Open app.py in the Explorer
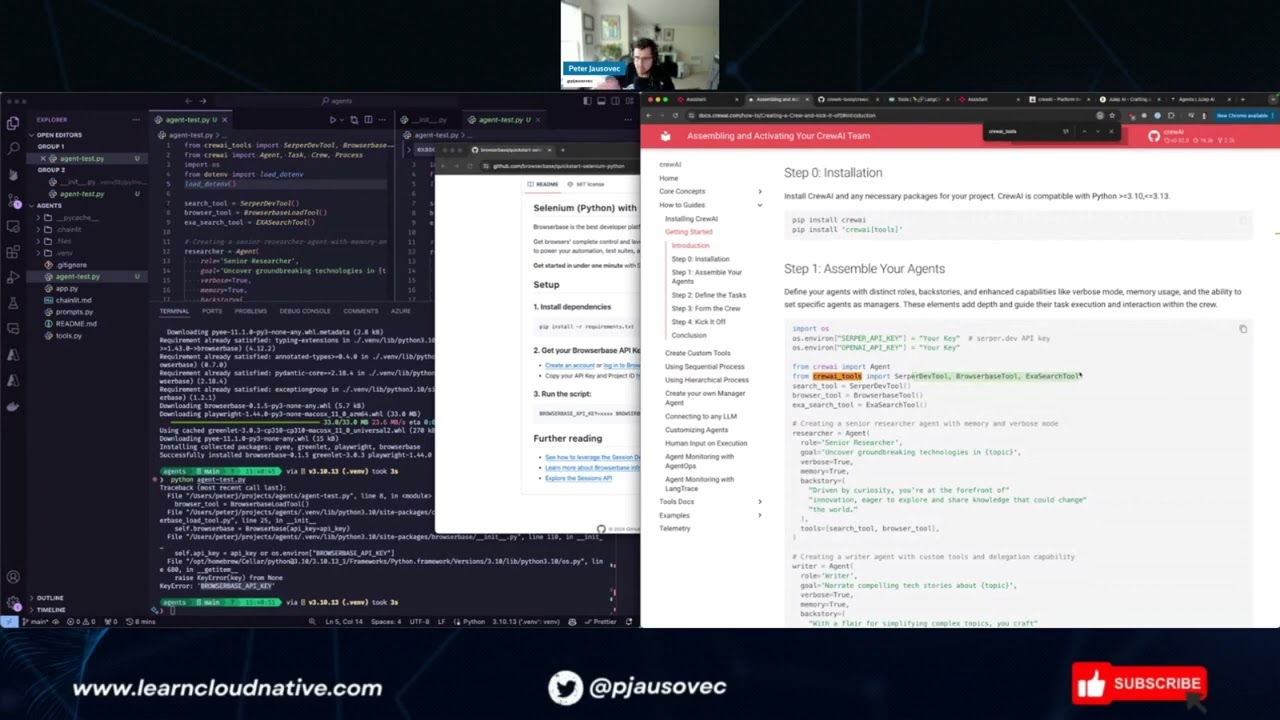This screenshot has width=1280, height=720. pyautogui.click(x=66, y=289)
